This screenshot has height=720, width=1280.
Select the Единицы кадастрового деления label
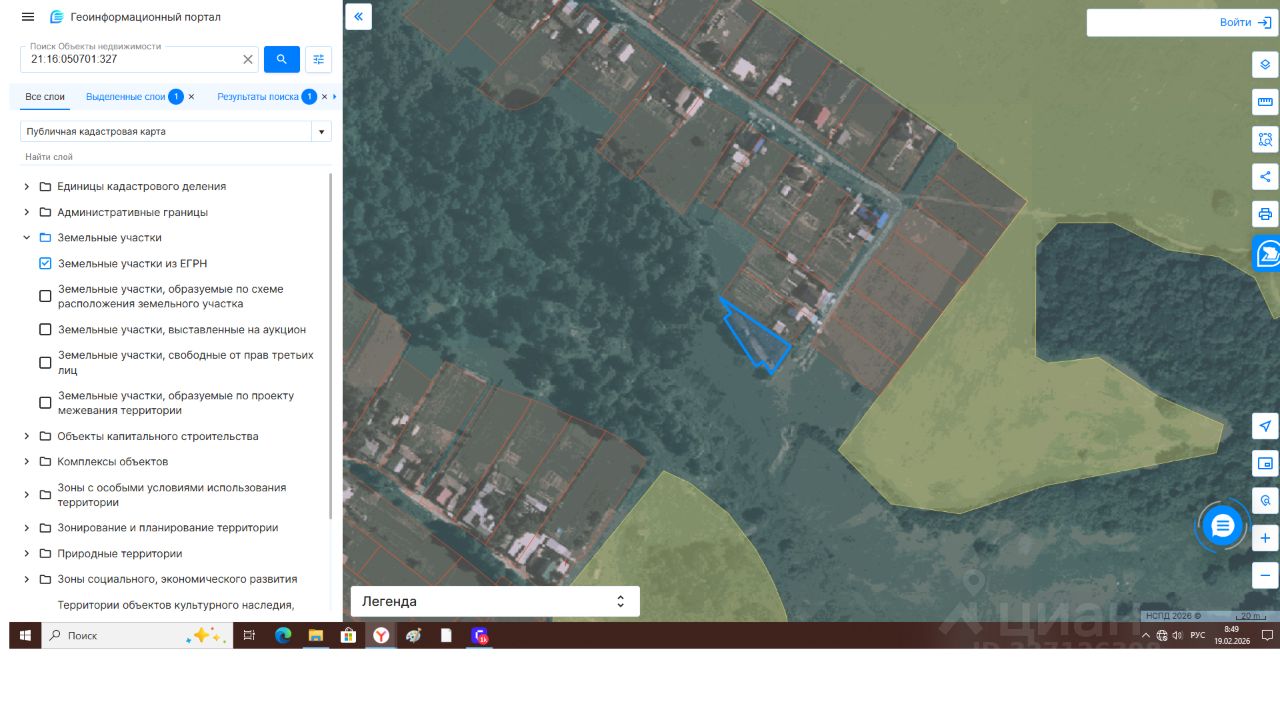142,186
